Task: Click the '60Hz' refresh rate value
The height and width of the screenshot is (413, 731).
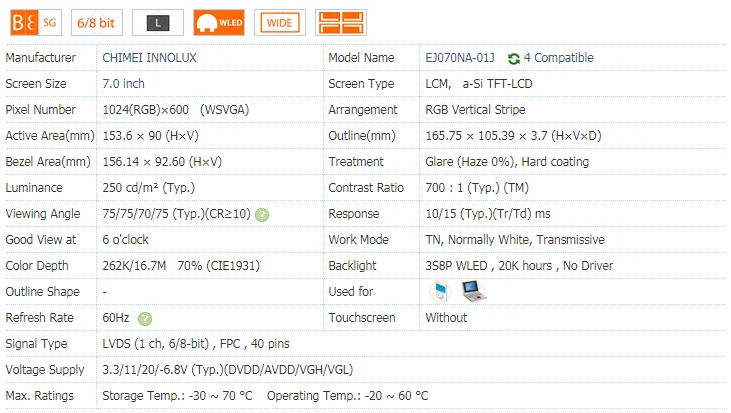Action: tap(116, 318)
